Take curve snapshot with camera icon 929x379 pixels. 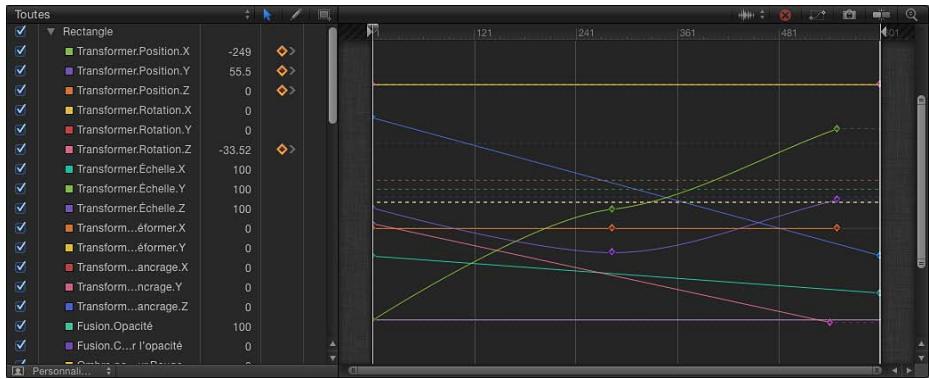click(849, 15)
